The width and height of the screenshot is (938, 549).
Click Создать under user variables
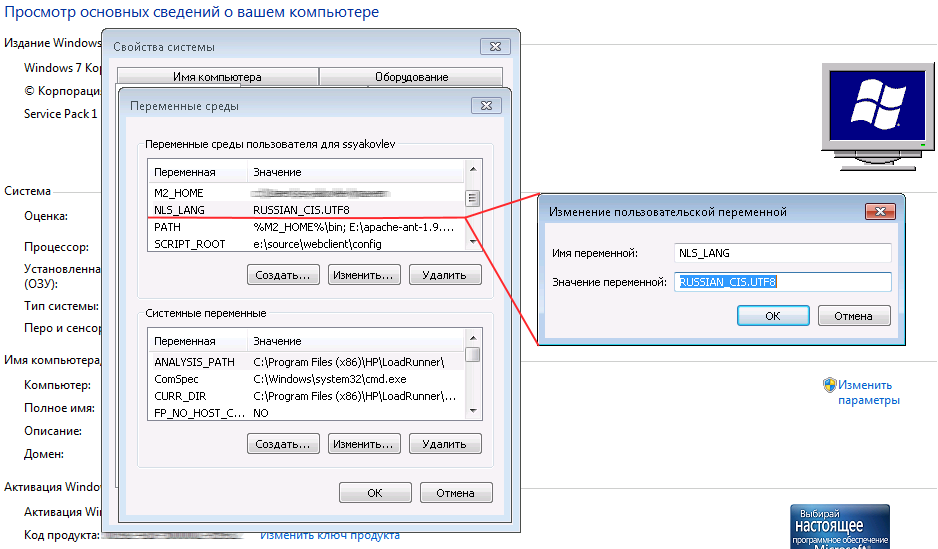(x=283, y=275)
